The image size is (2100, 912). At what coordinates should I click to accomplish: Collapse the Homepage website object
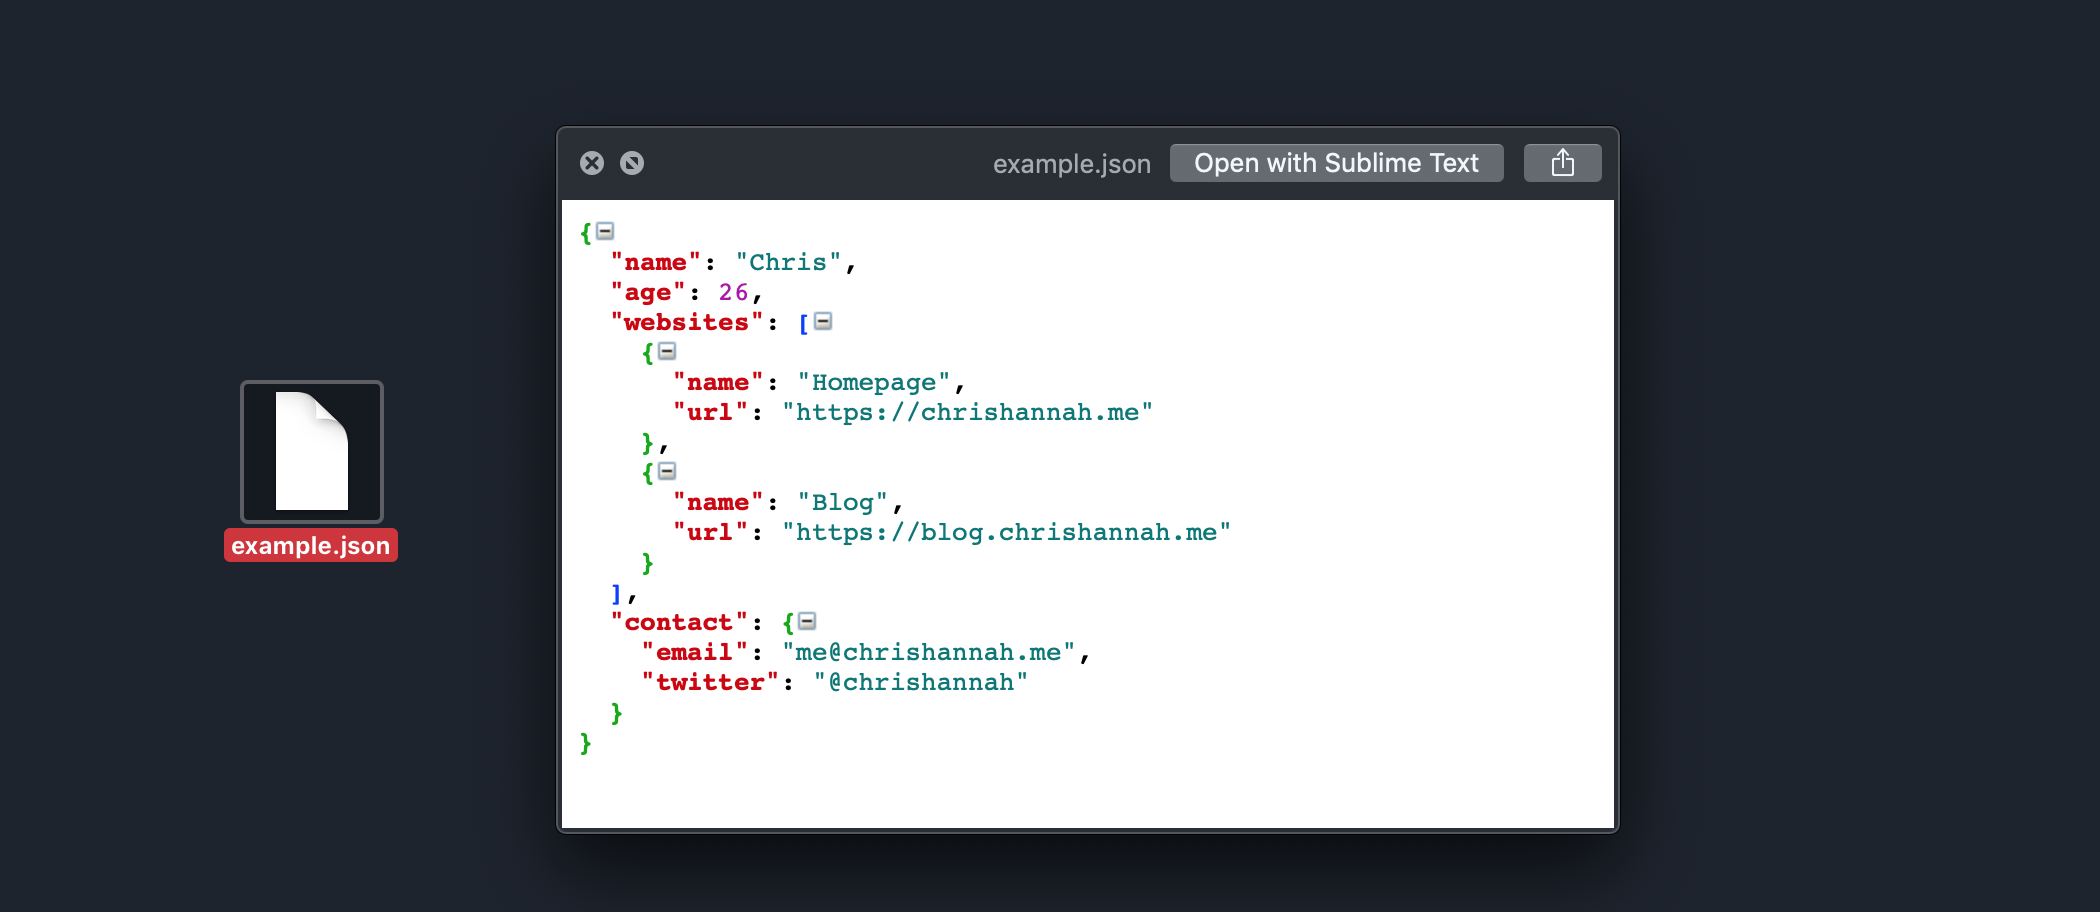click(667, 351)
